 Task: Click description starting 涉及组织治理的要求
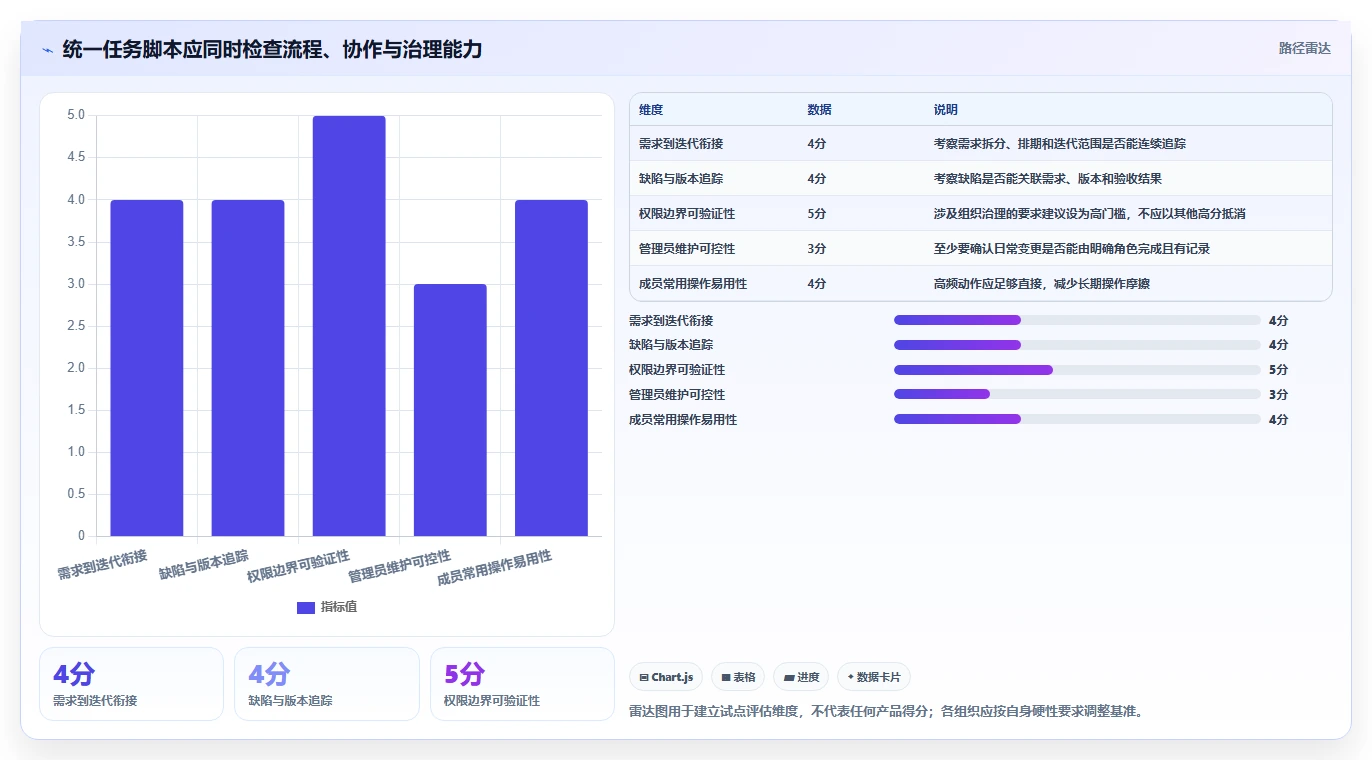[x=1090, y=214]
